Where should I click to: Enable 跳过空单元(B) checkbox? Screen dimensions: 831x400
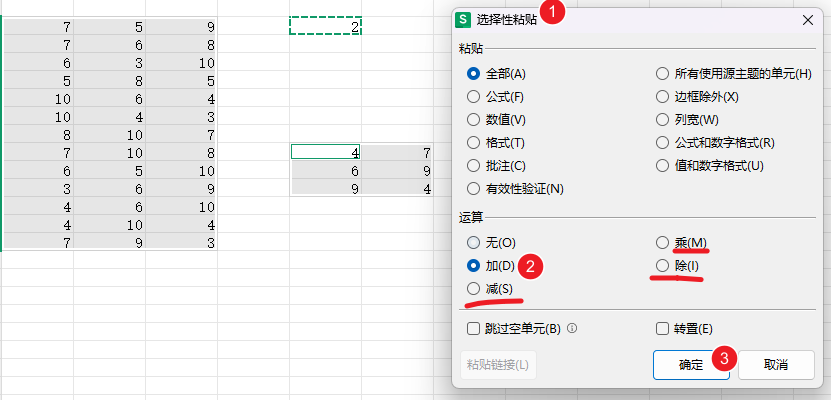(x=474, y=328)
